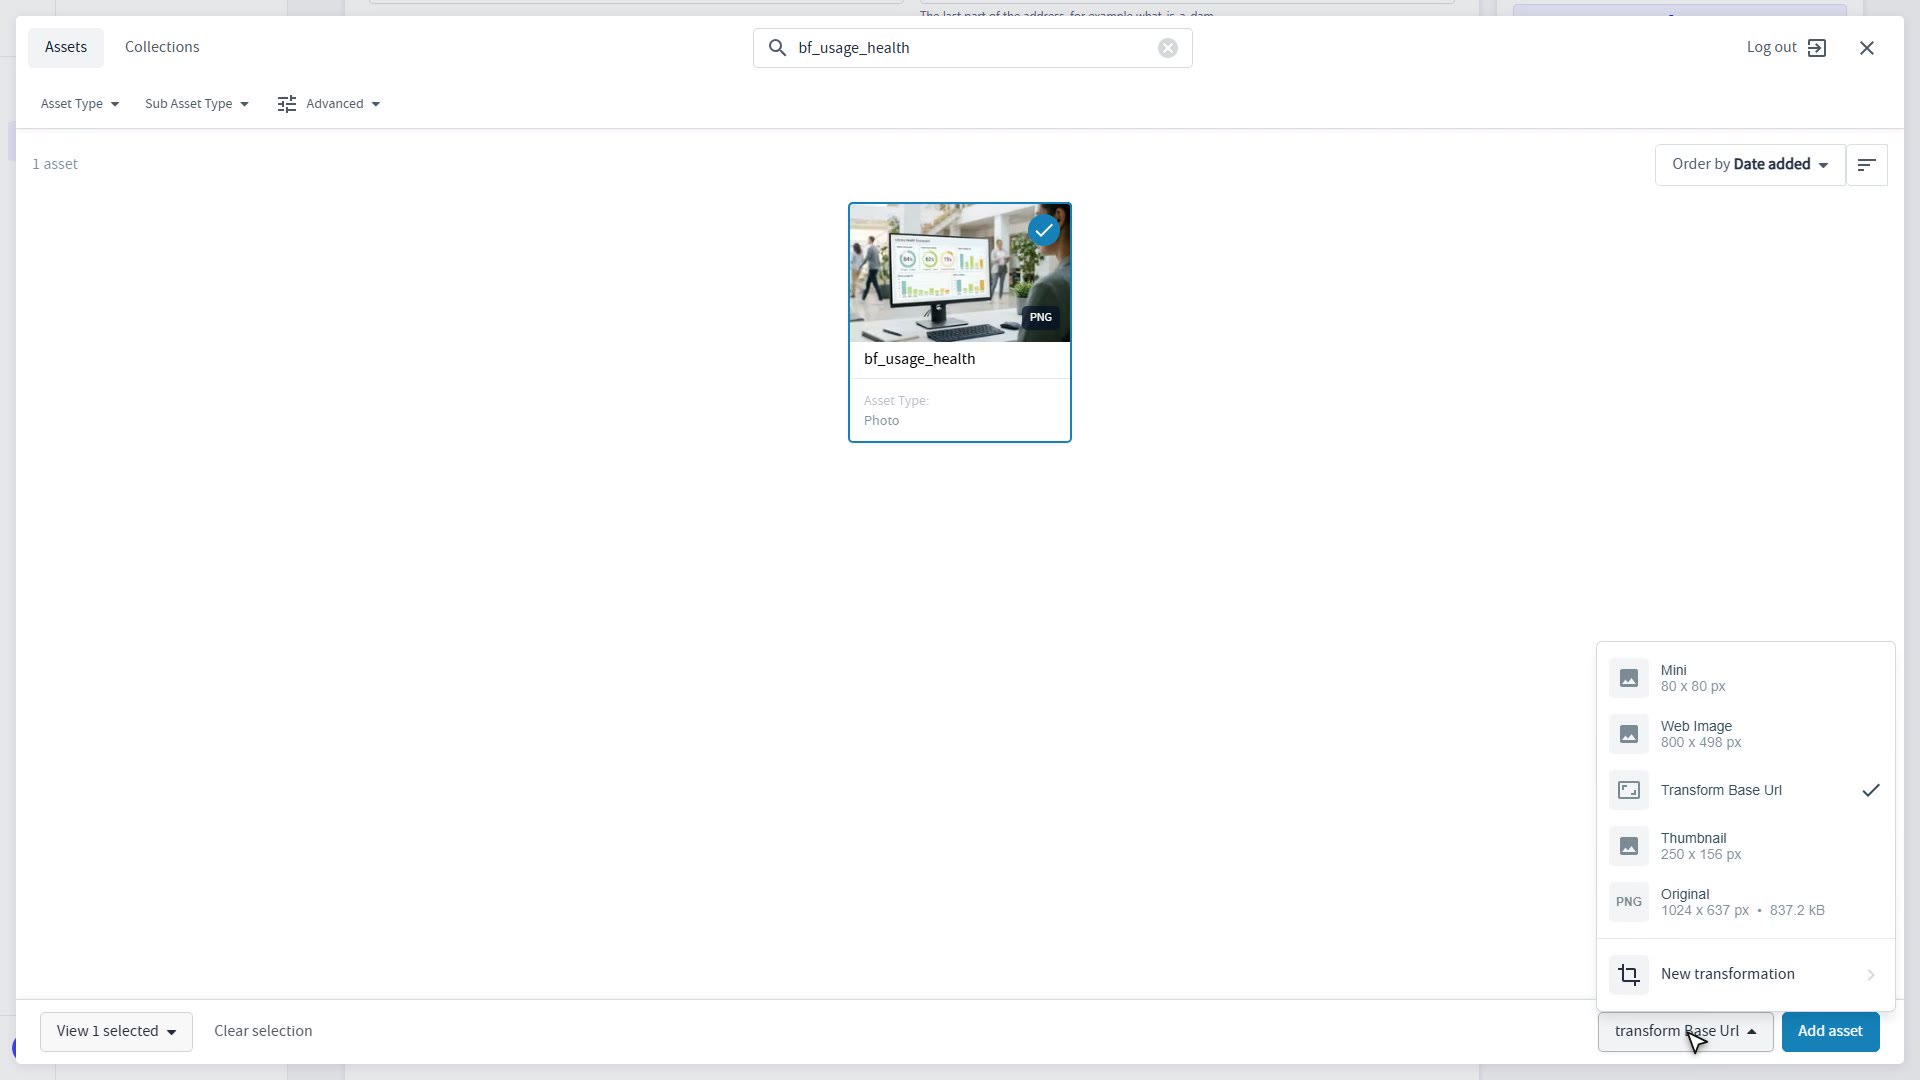Toggle sort direction icon
This screenshot has height=1080, width=1920.
pyautogui.click(x=1866, y=165)
